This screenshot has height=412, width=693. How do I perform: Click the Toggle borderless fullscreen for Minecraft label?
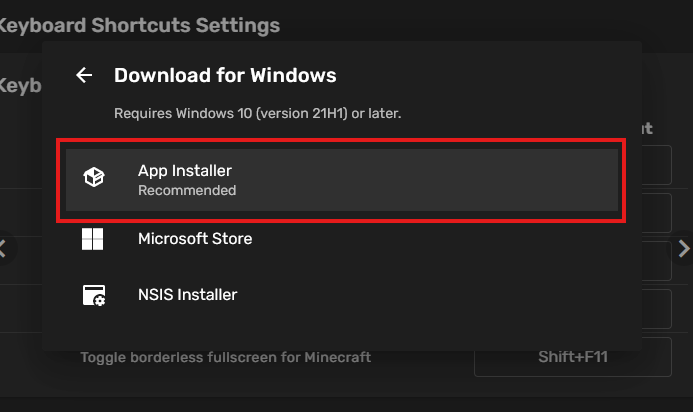pyautogui.click(x=226, y=357)
